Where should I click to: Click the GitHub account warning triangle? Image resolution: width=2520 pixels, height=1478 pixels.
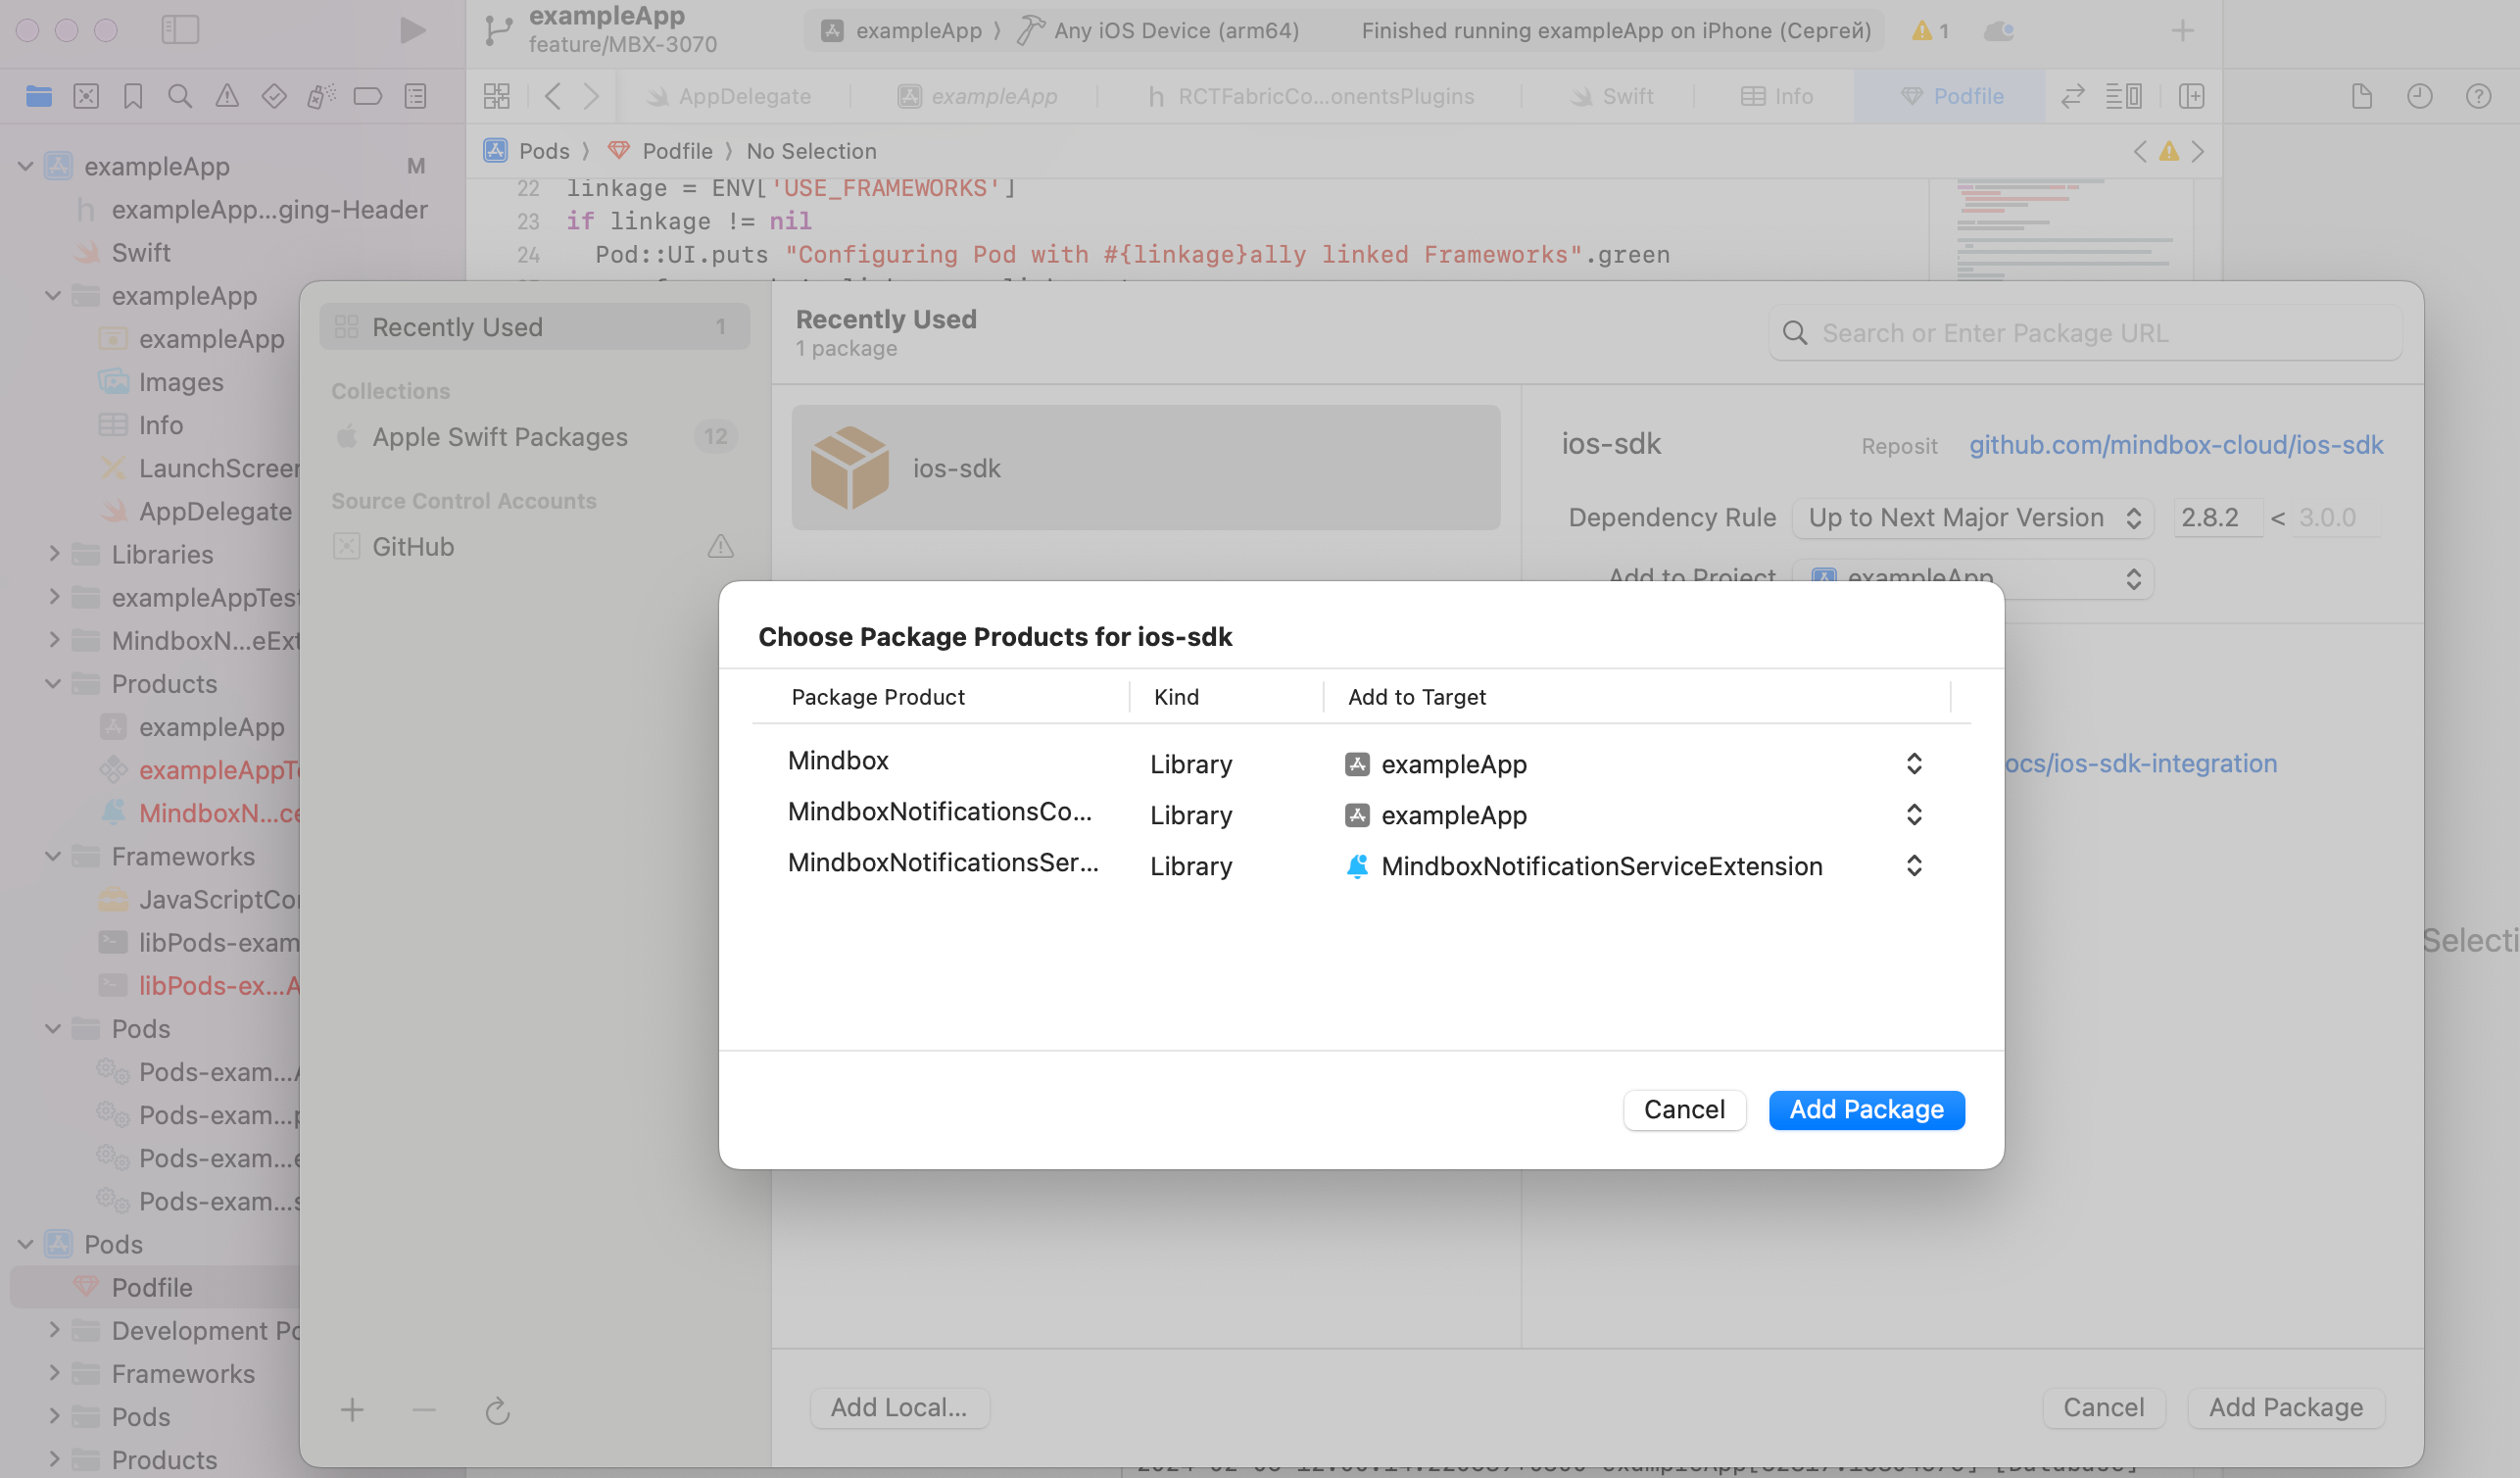[721, 546]
